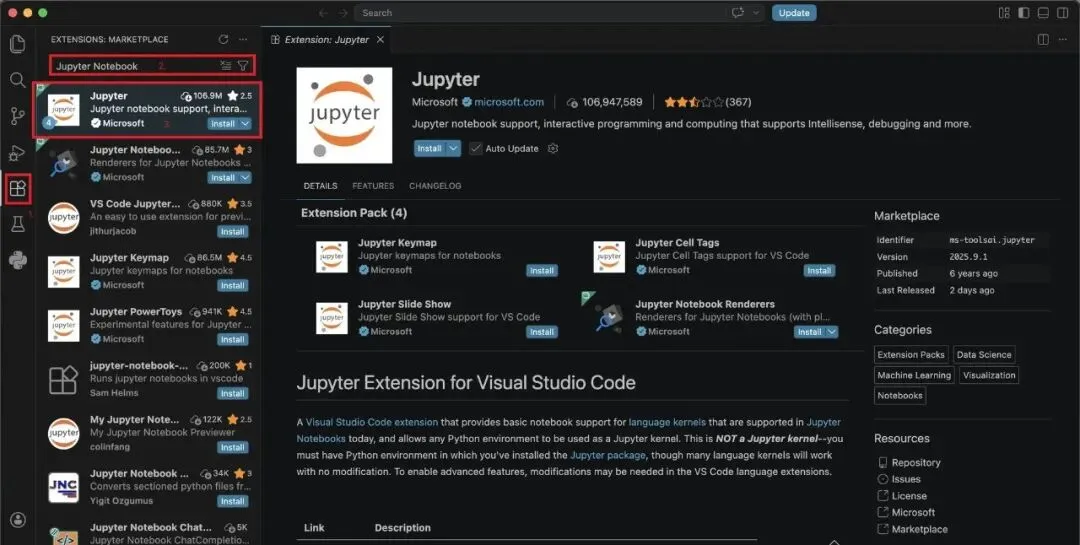Open the License resource link
Viewport: 1080px width, 545px height.
908,495
